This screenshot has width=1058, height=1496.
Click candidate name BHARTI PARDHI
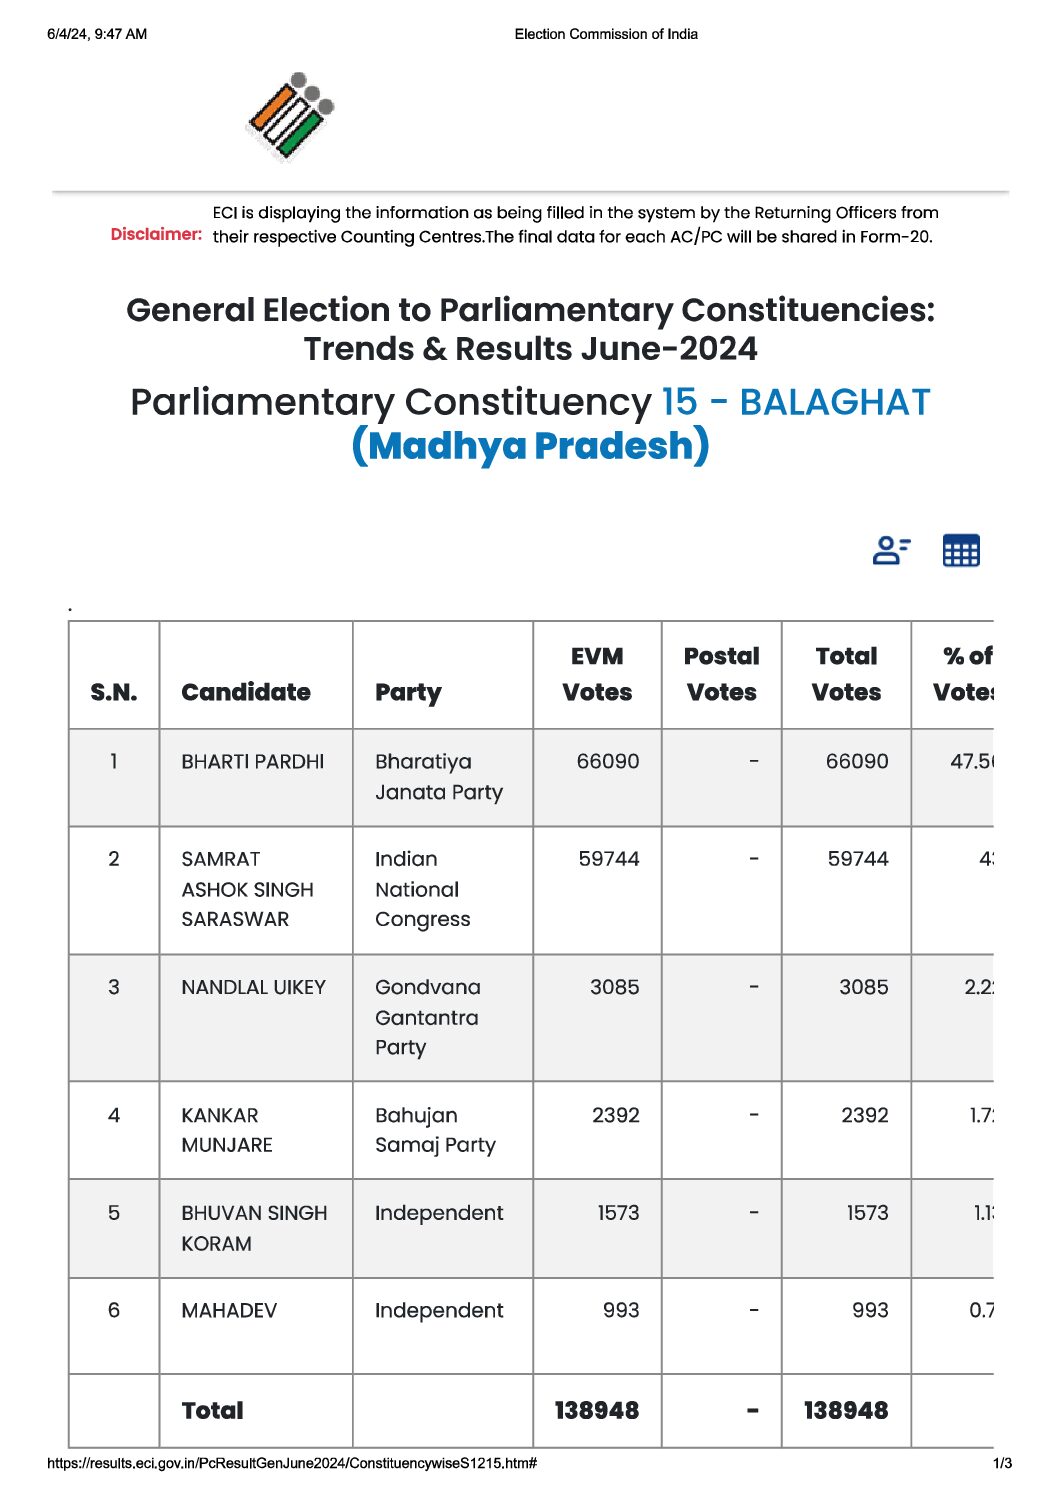tap(253, 762)
